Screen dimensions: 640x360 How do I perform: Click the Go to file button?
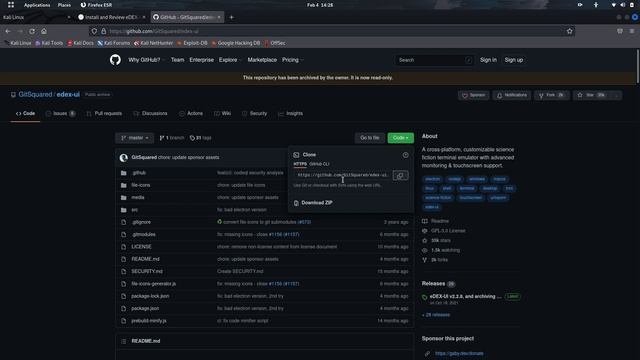[370, 138]
